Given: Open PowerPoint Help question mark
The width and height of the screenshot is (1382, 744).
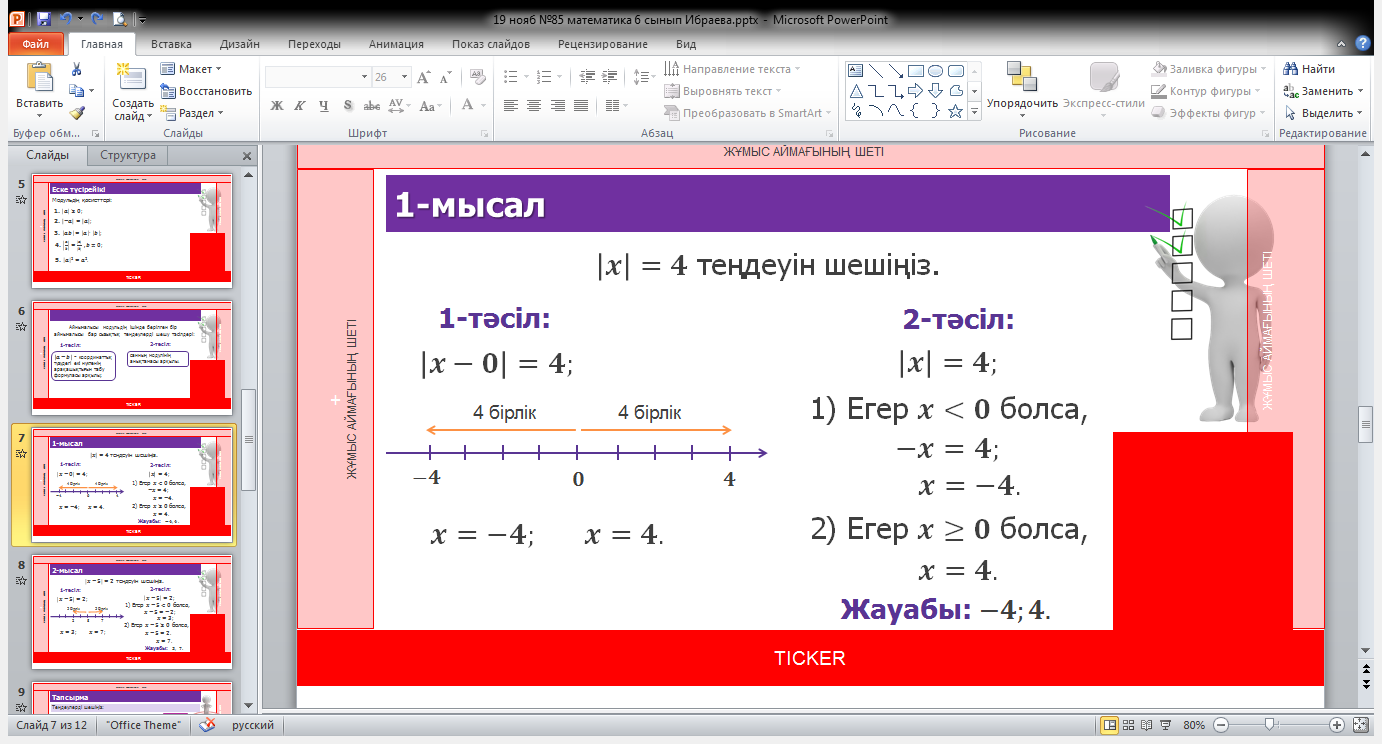Looking at the screenshot, I should [x=1362, y=43].
